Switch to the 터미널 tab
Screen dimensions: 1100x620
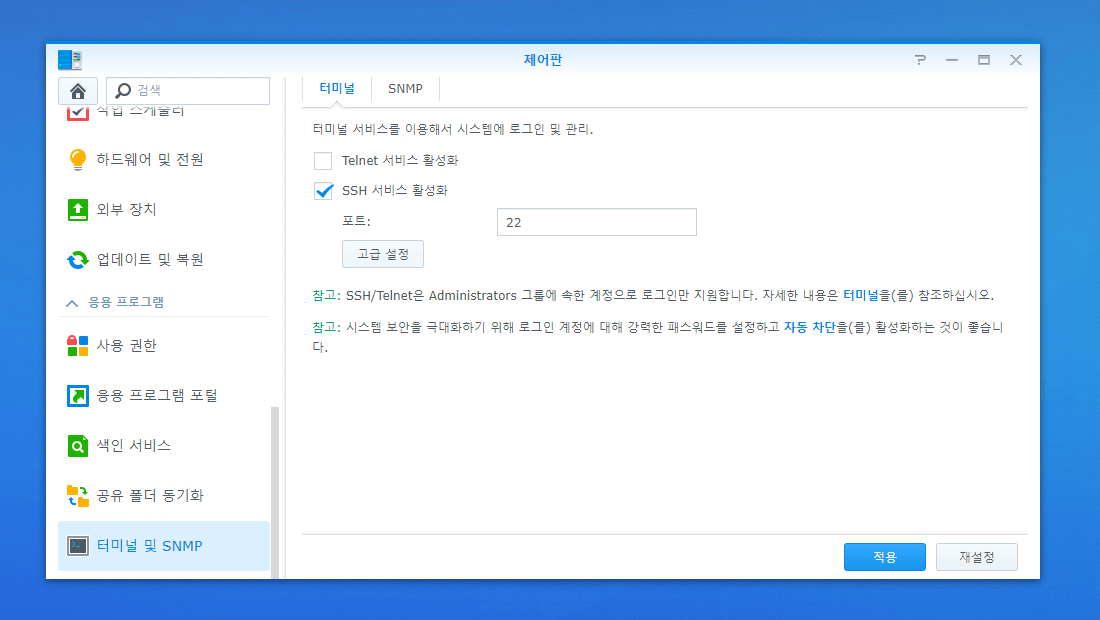(x=337, y=88)
